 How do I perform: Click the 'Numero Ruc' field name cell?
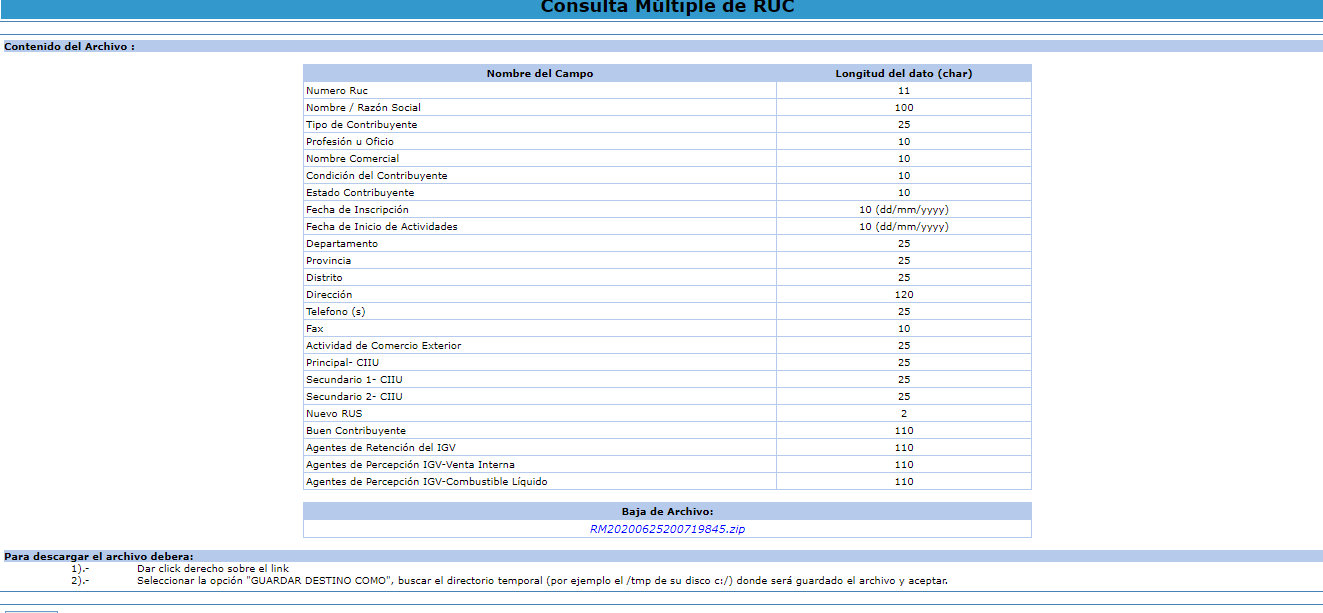(x=540, y=91)
